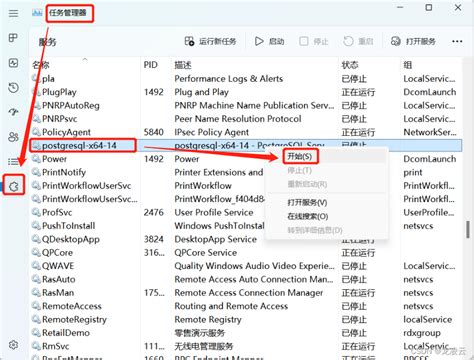Click description 'IPsec Policy Agent'
474x360 pixels.
212,132
